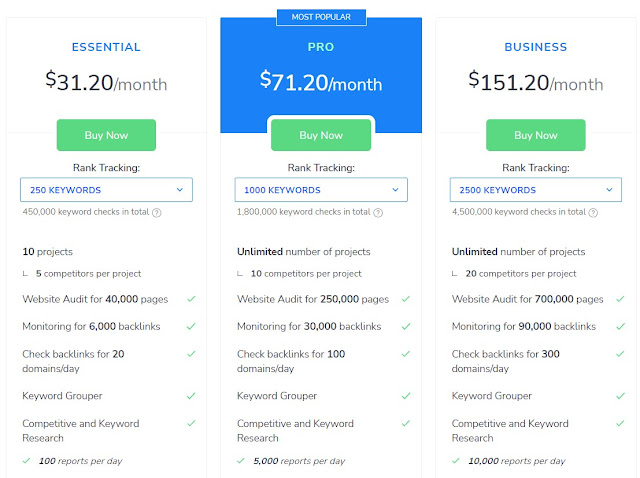The width and height of the screenshot is (640, 478).
Task: Click checkmark before 5,000 reports per day
Action: [x=241, y=460]
